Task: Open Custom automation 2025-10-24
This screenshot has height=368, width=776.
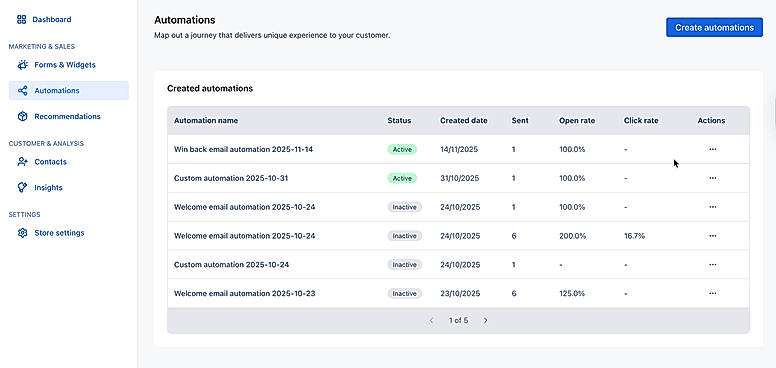Action: tap(232, 265)
